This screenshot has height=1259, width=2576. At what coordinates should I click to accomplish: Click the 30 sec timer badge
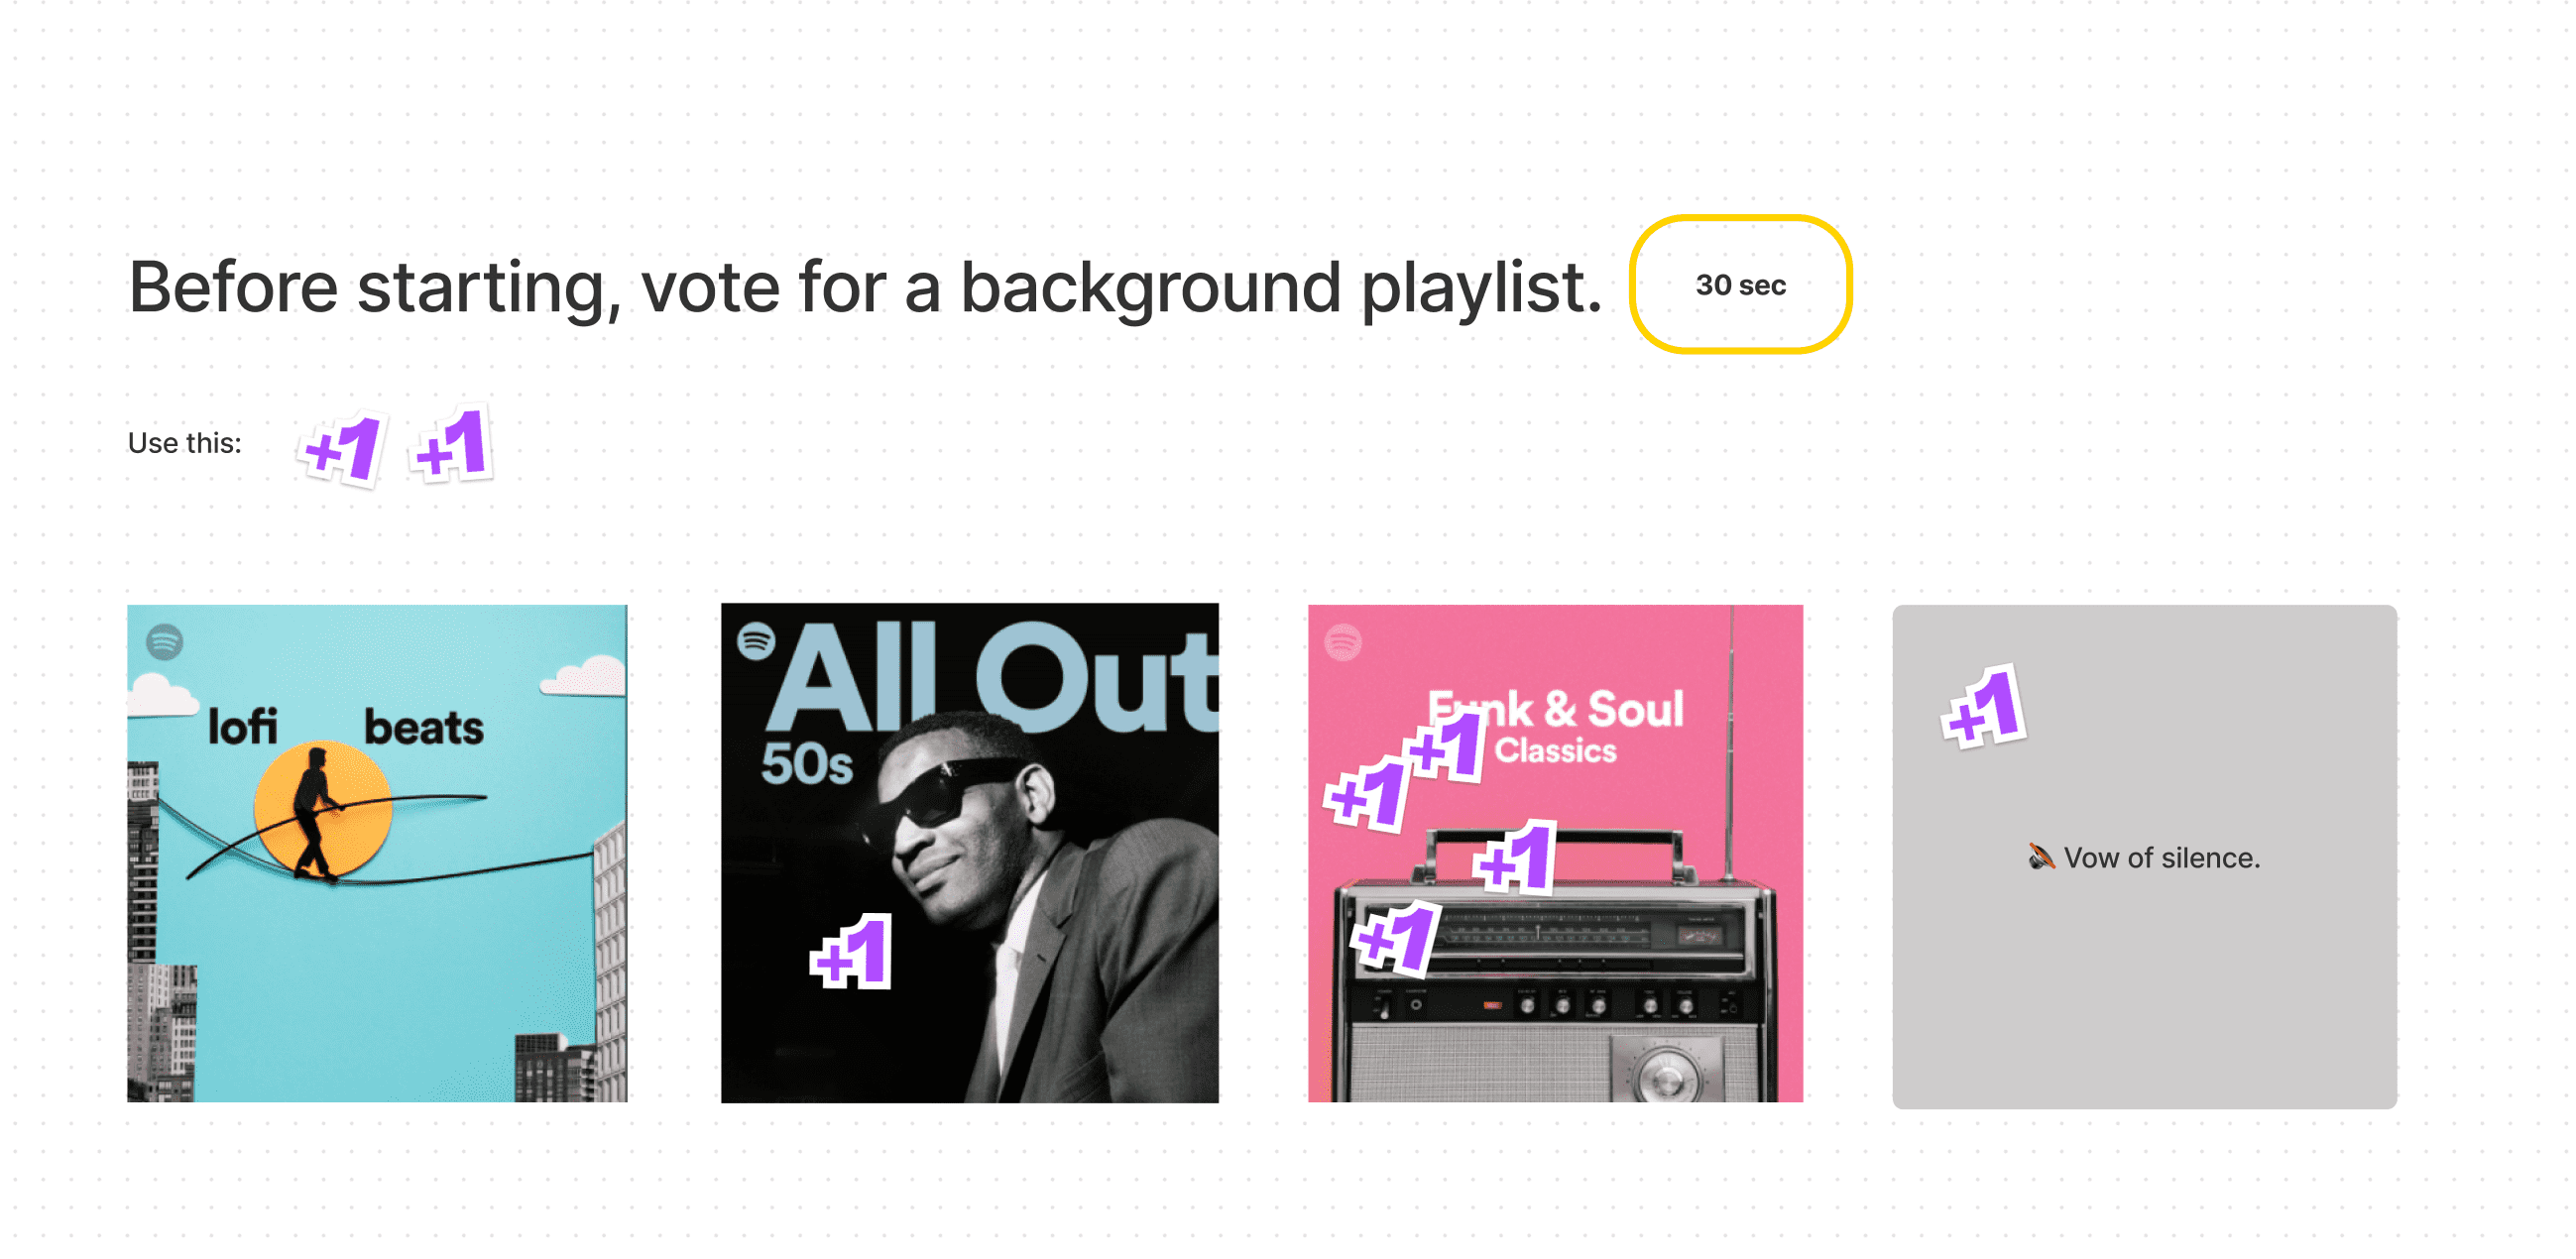tap(1740, 285)
